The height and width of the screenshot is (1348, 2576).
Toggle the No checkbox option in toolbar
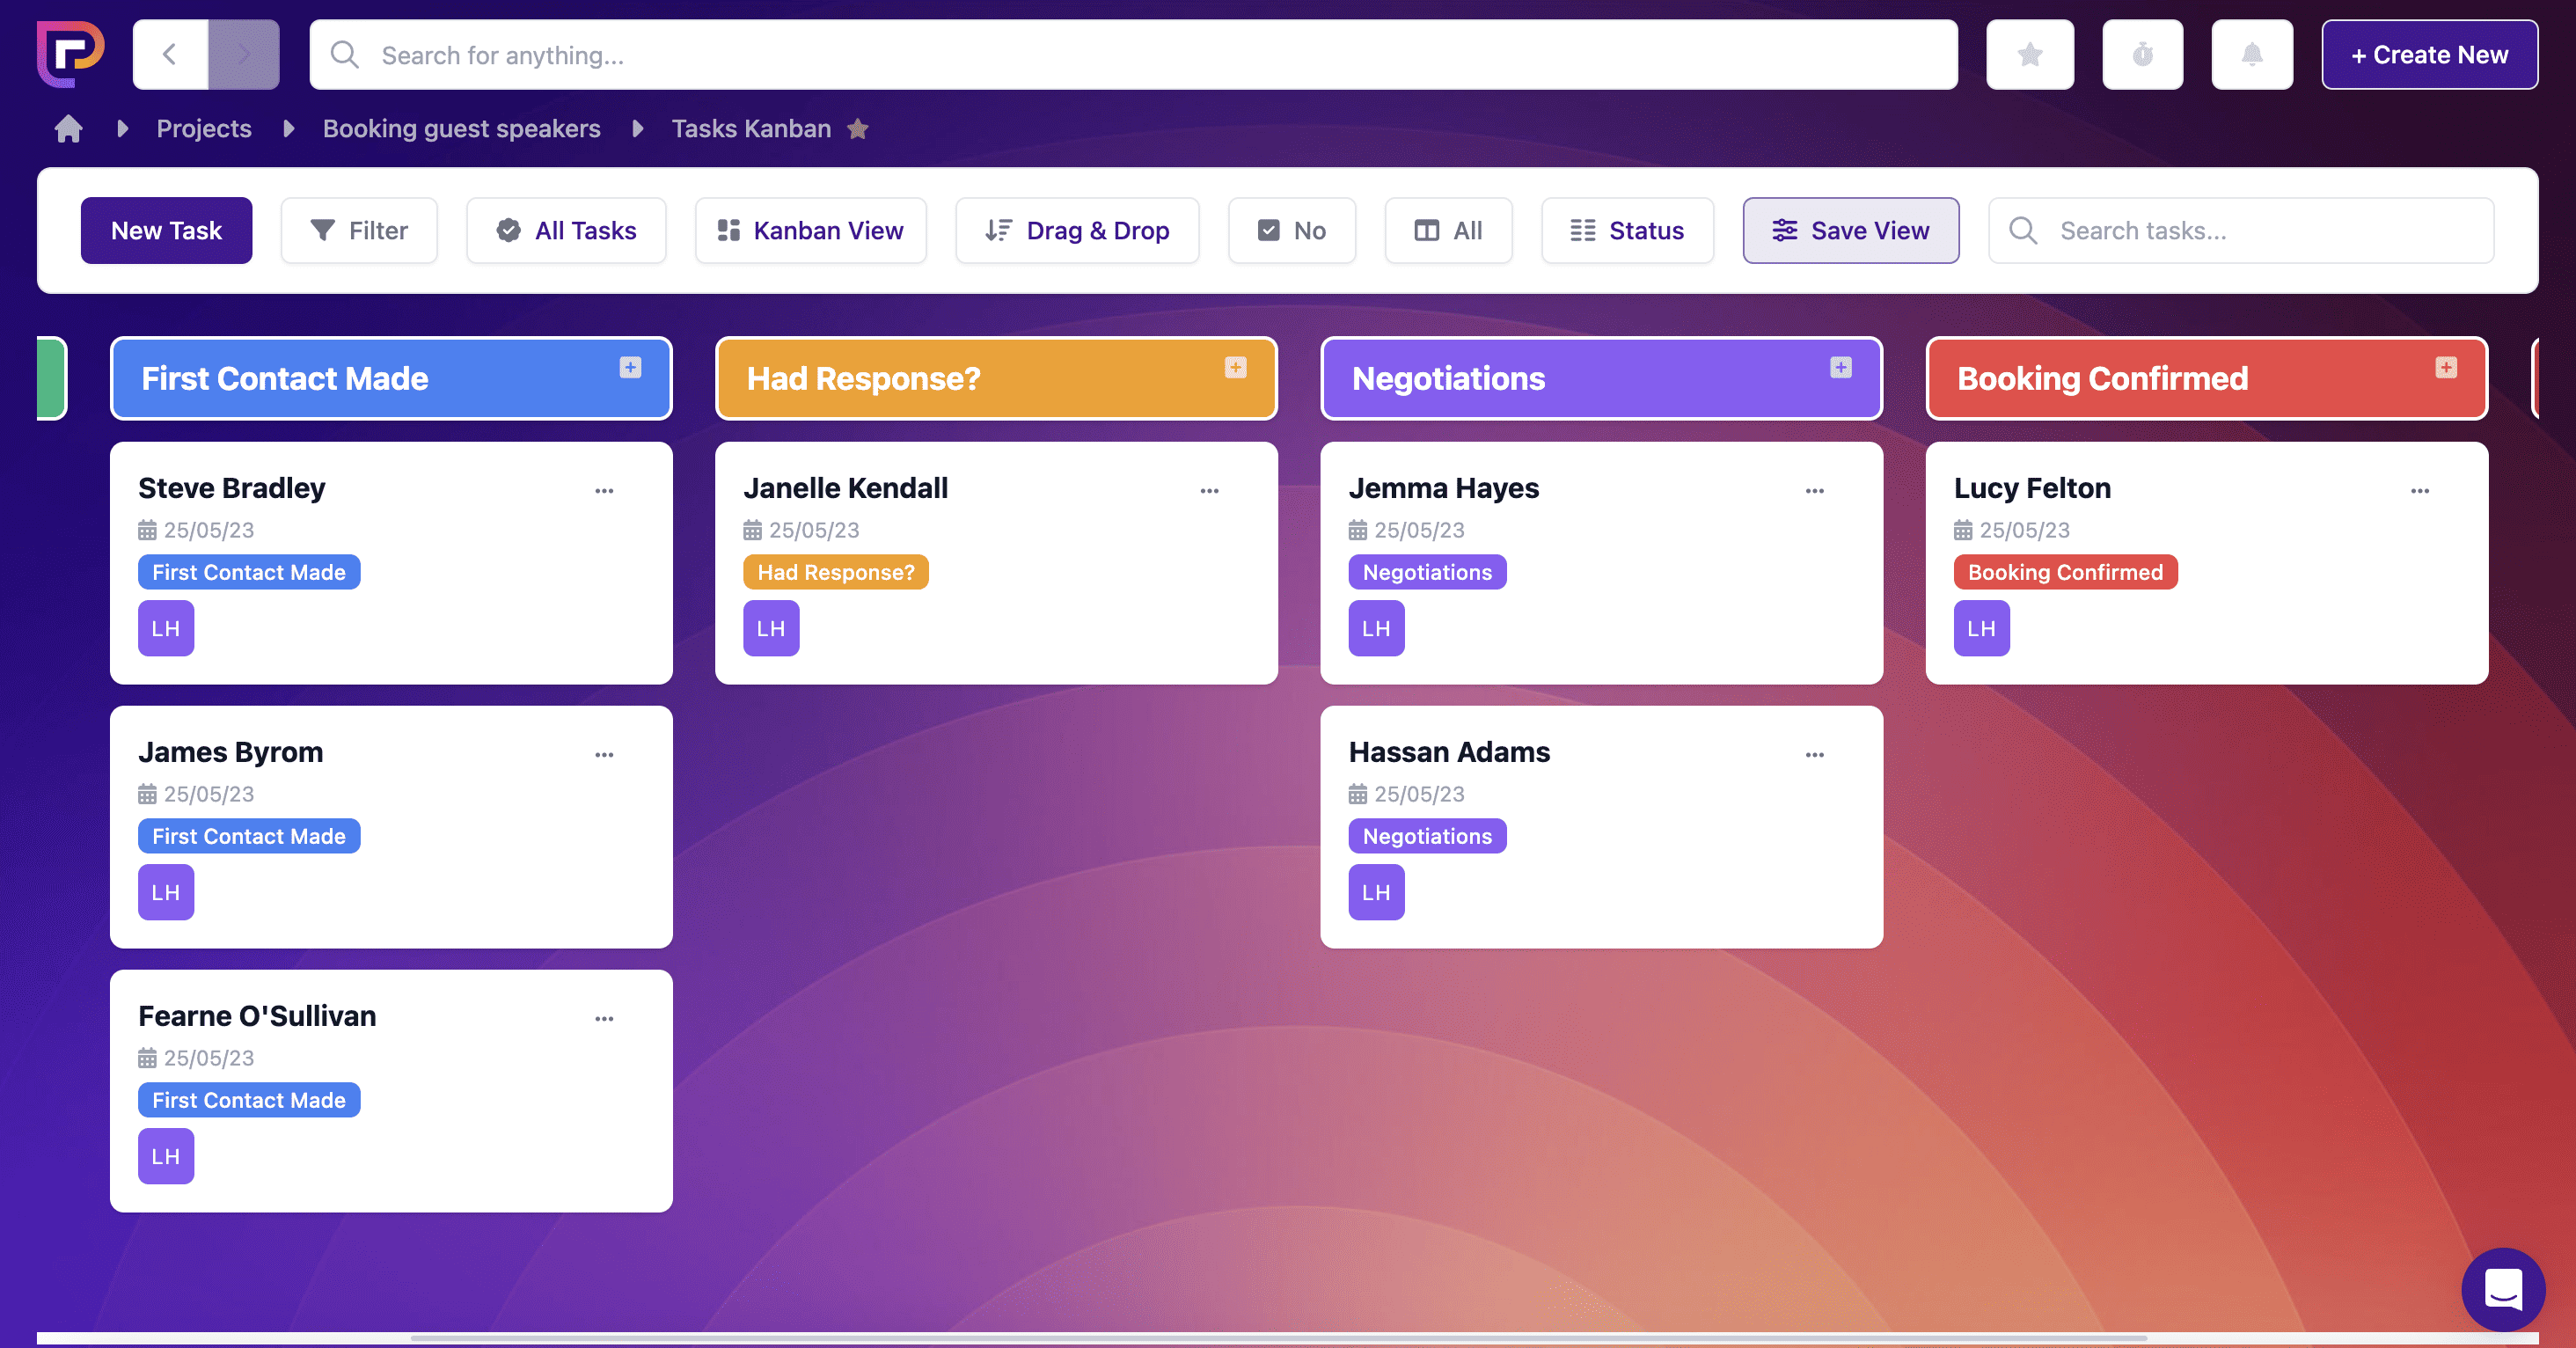pos(1291,231)
